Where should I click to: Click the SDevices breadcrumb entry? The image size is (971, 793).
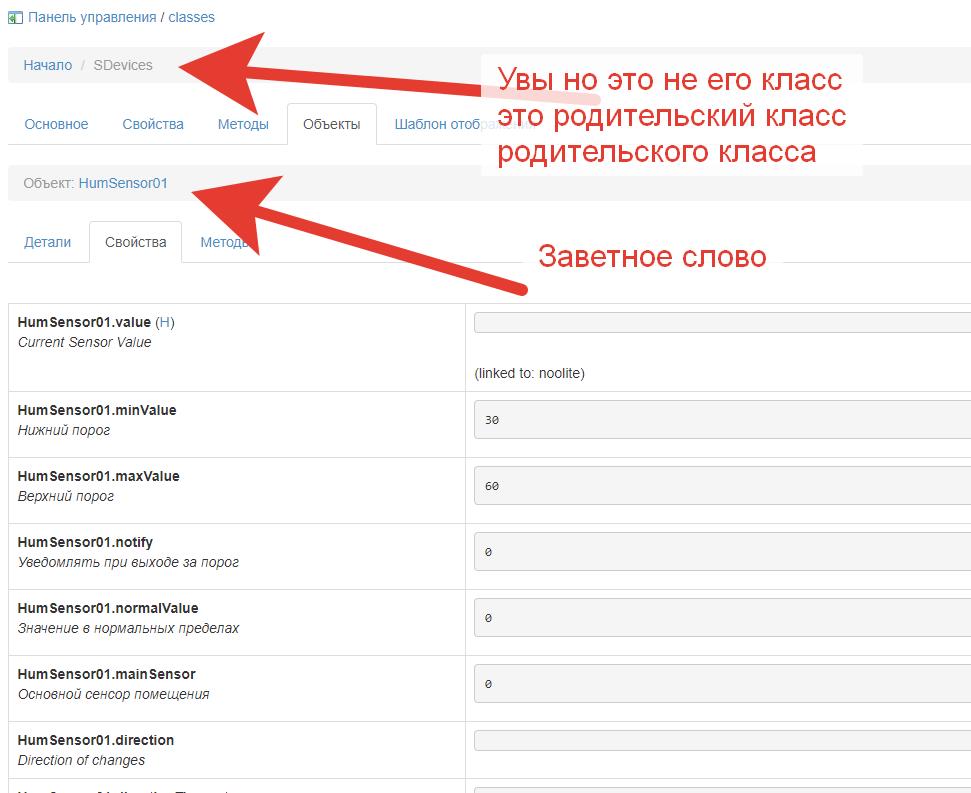123,65
